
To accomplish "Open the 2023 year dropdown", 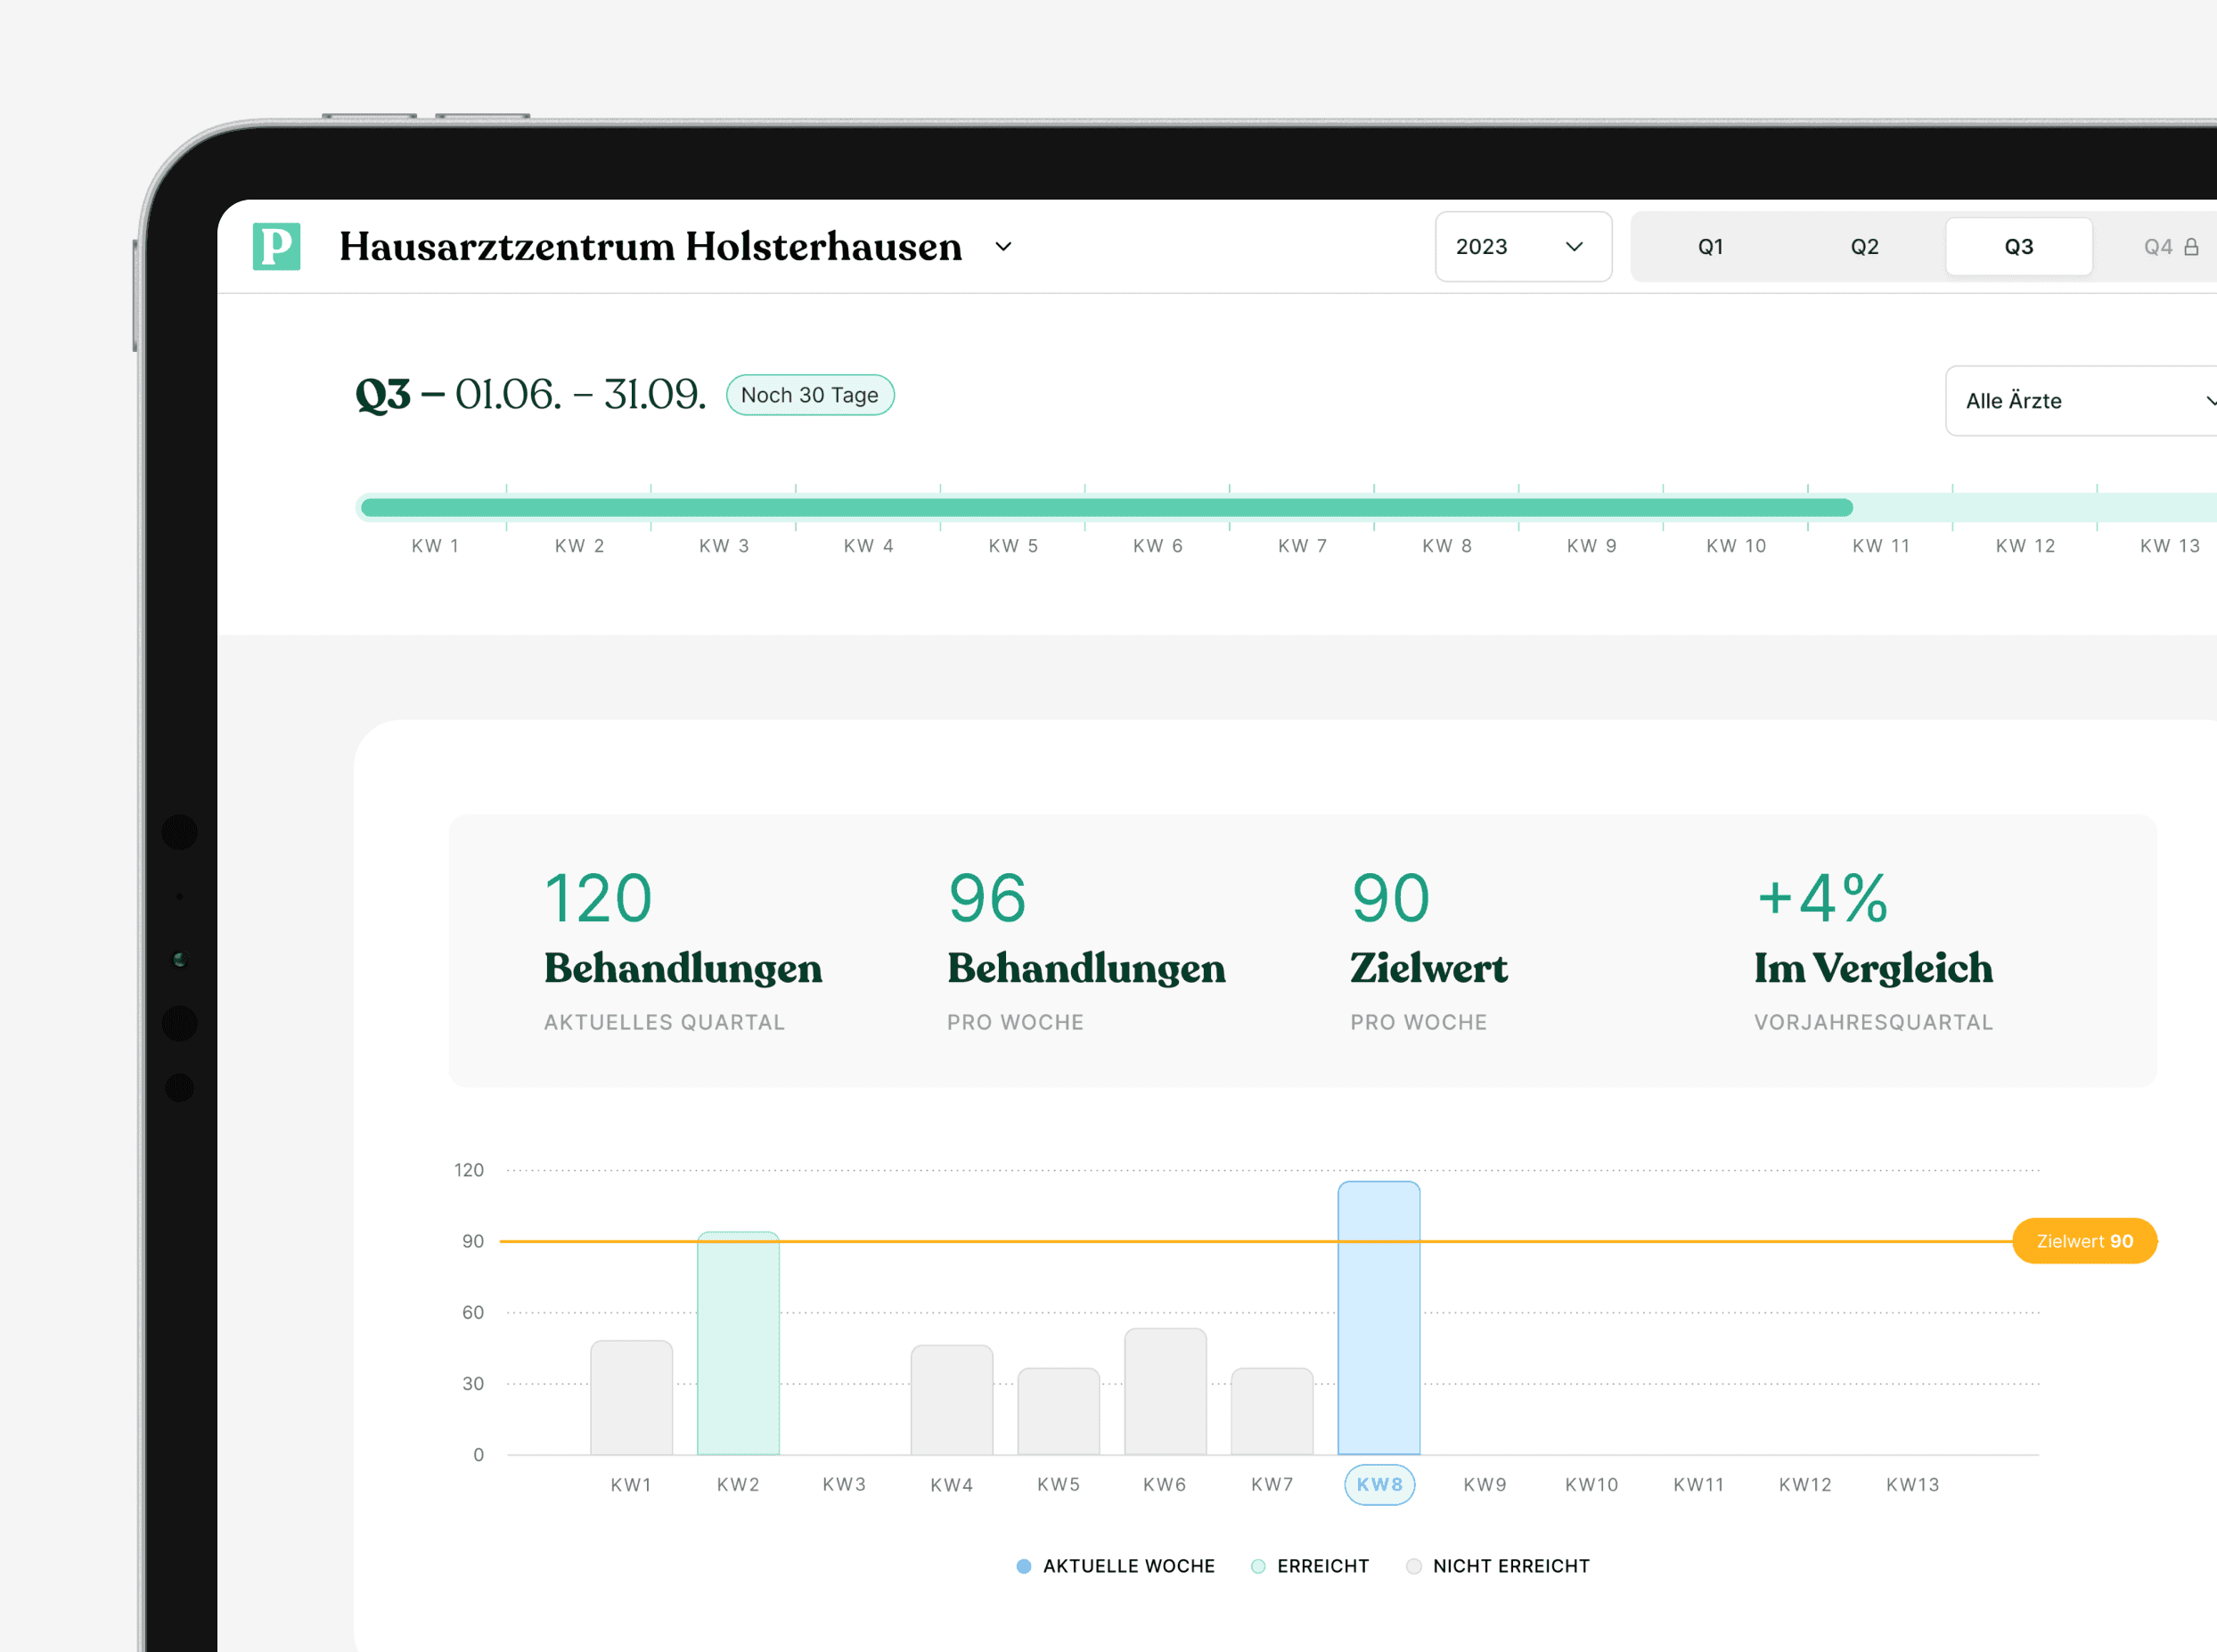I will pyautogui.click(x=1521, y=247).
